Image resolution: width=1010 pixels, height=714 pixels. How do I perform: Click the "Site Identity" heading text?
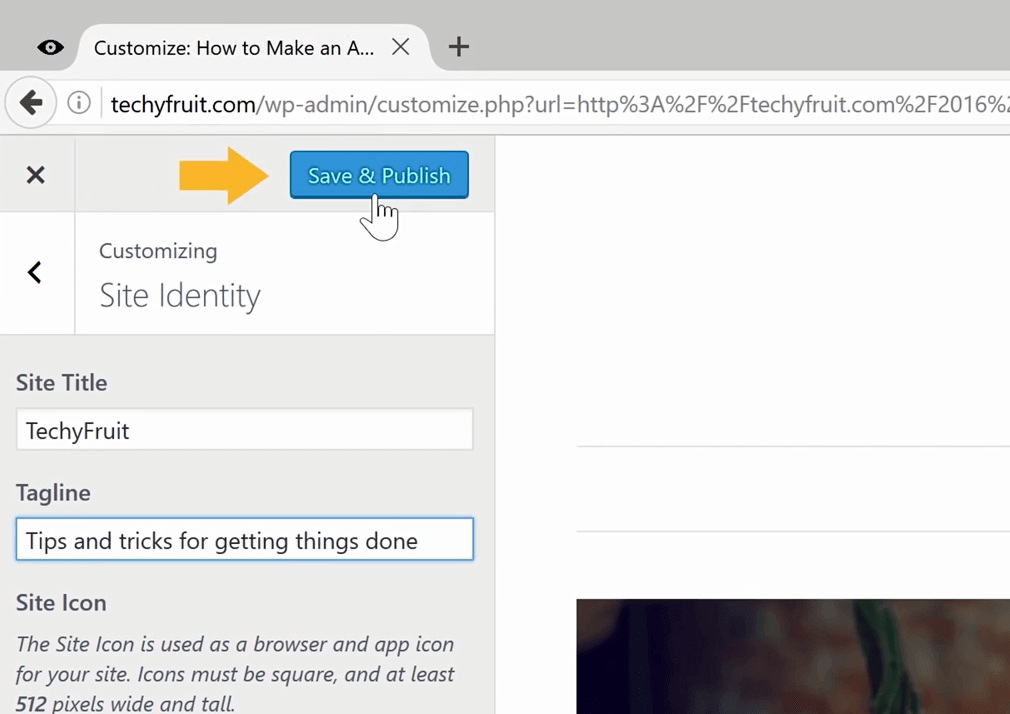(180, 296)
